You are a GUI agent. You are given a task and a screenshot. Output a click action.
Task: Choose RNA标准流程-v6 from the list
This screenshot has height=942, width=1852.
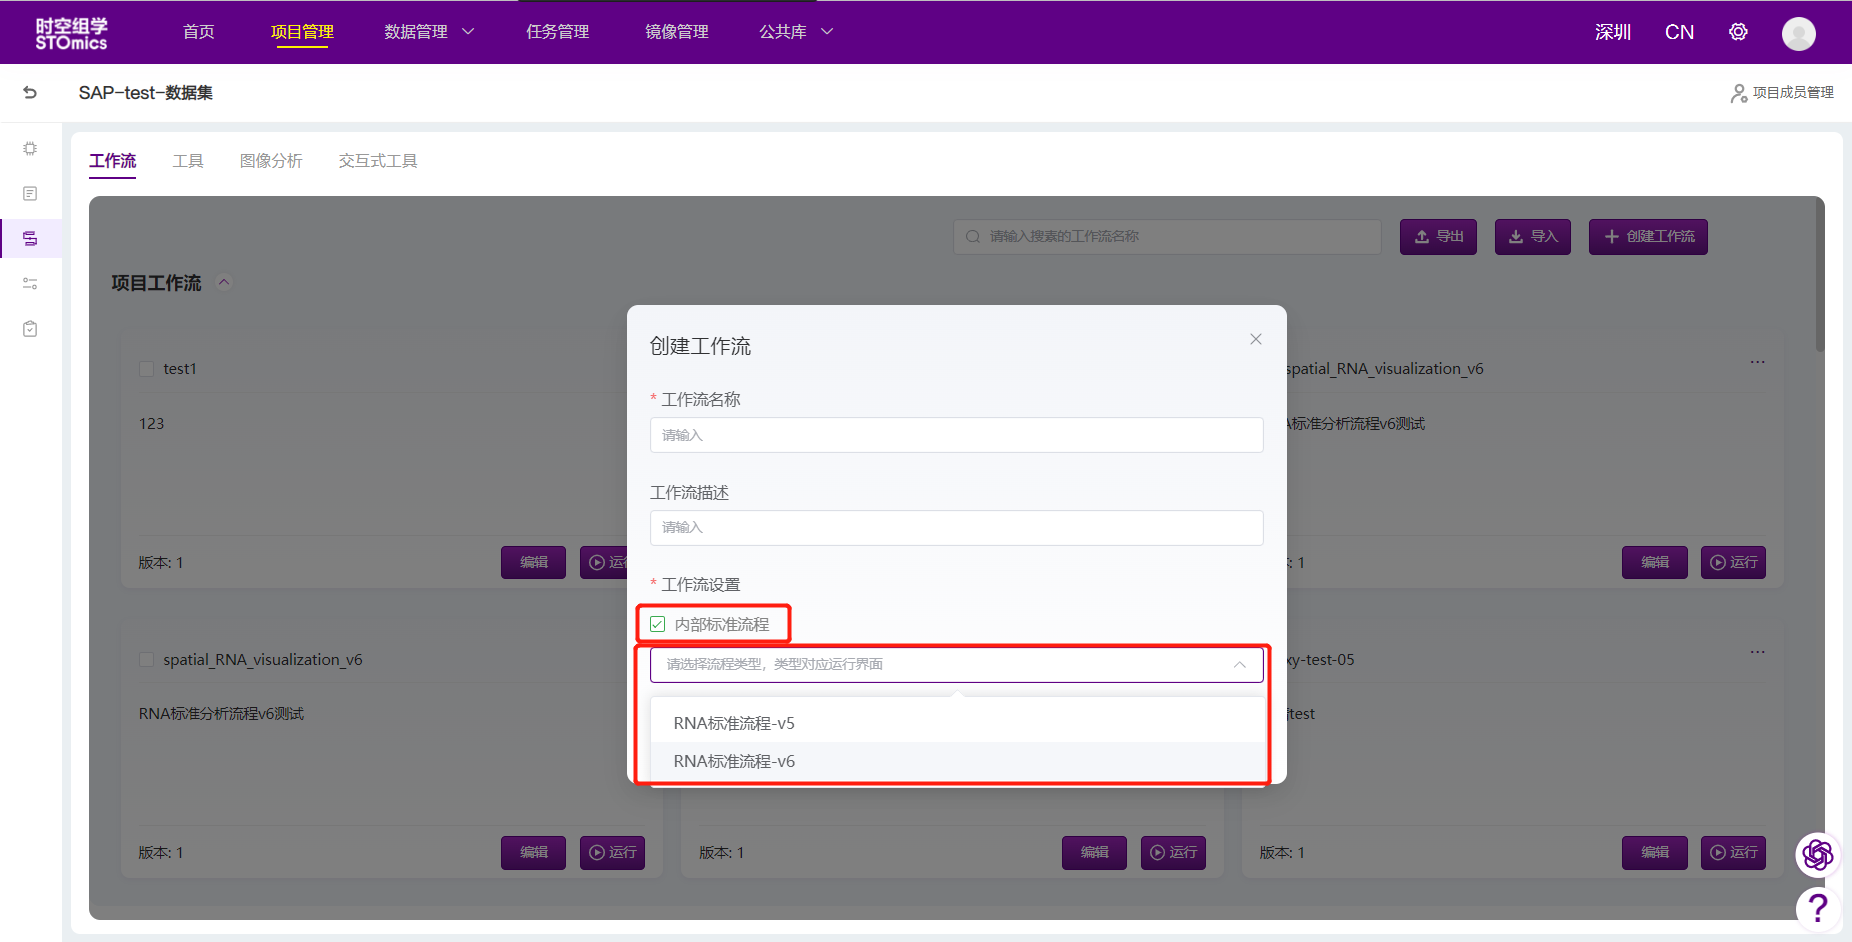(x=734, y=761)
